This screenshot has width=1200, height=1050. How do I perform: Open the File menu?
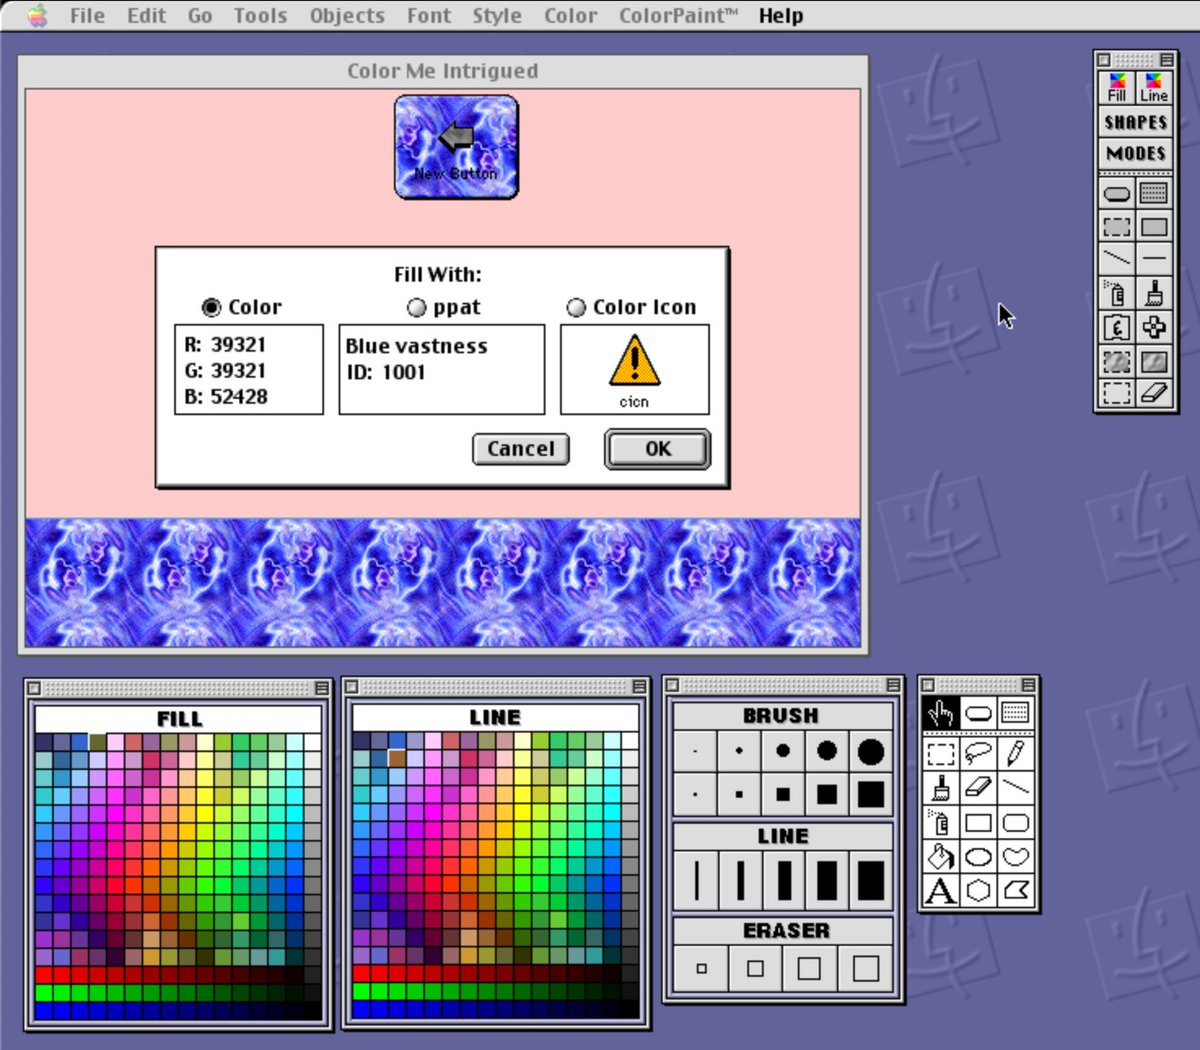(x=87, y=15)
